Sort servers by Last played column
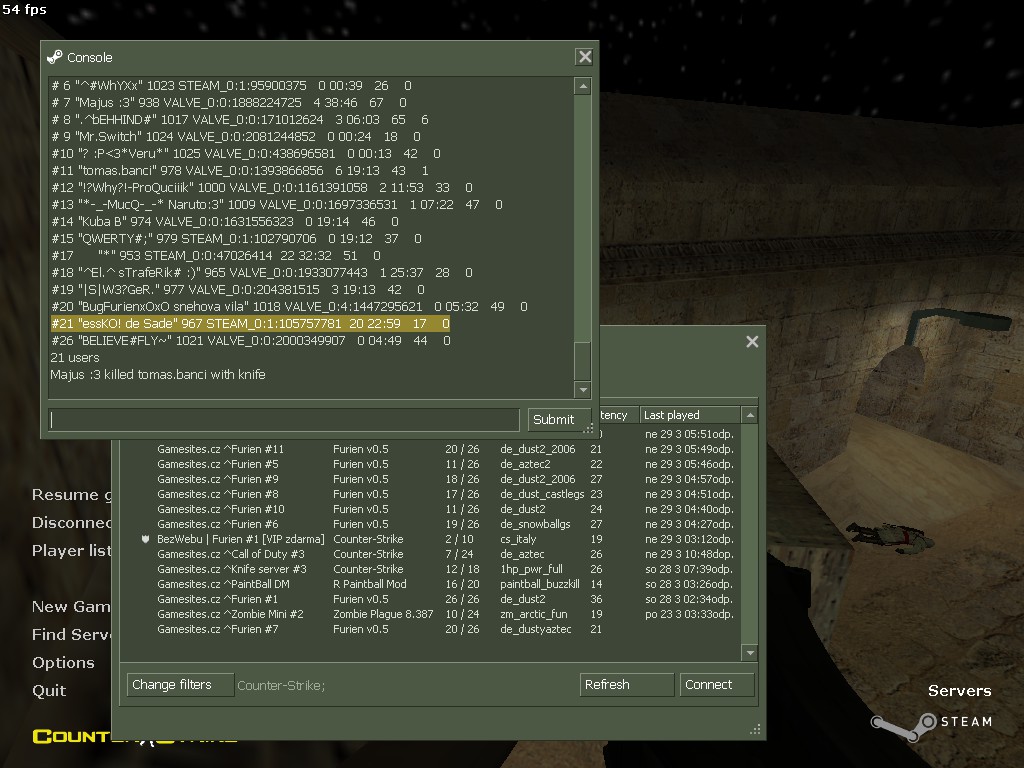The height and width of the screenshot is (768, 1024). coord(690,415)
